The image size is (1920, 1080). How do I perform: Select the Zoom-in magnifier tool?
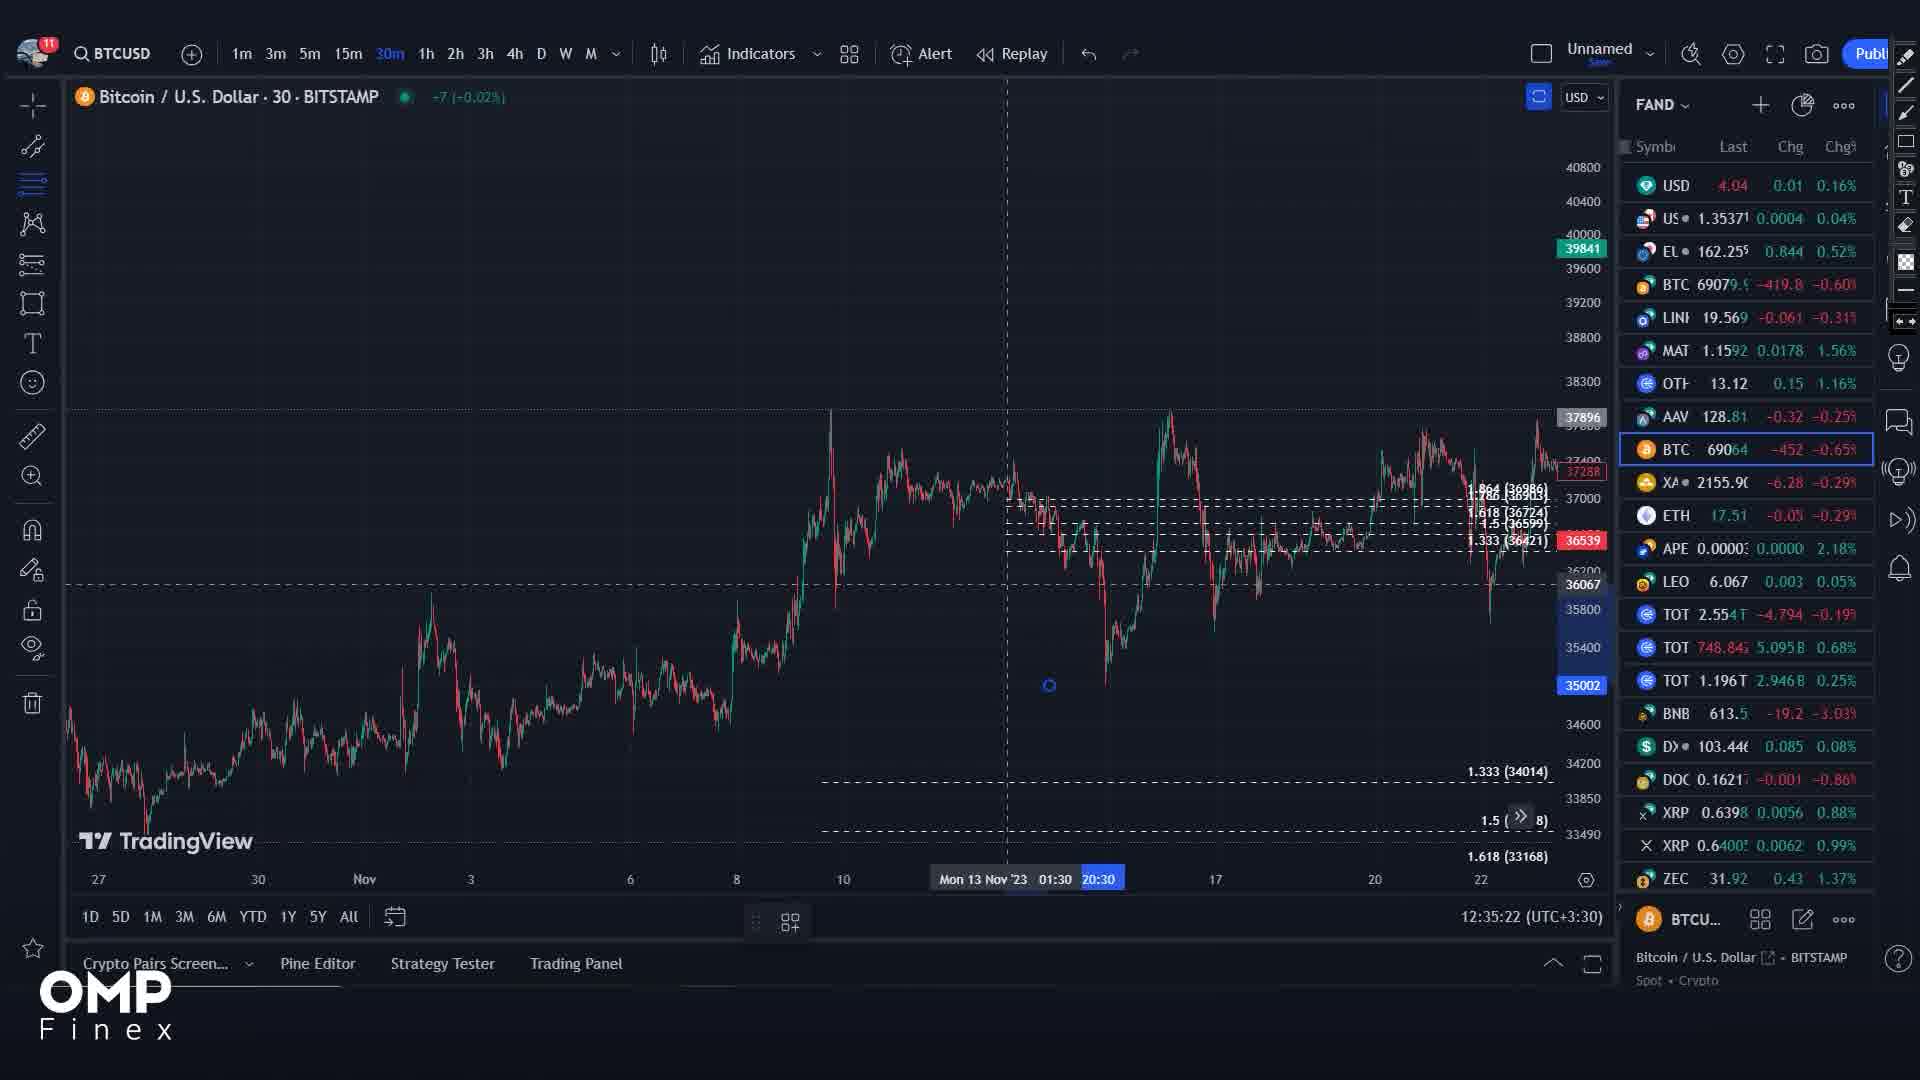32,477
